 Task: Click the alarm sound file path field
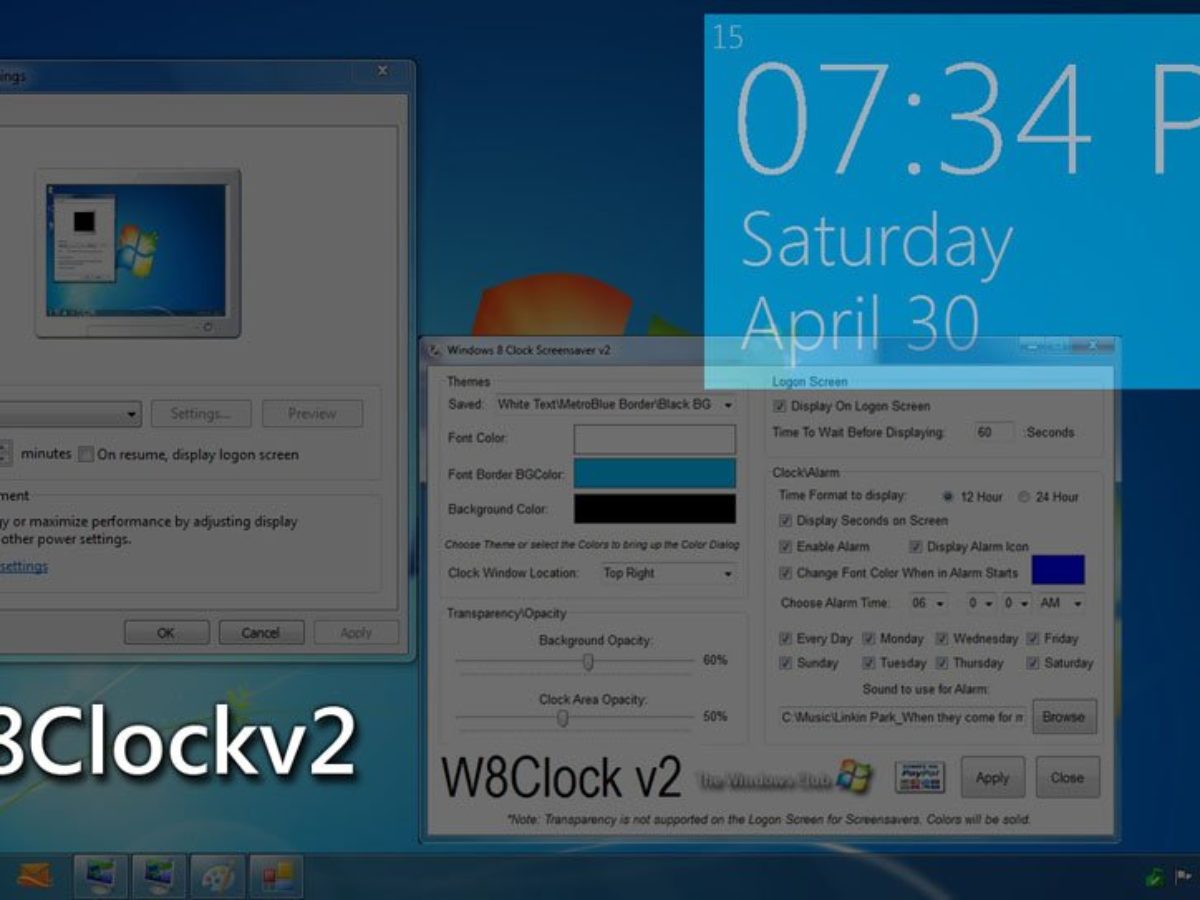pos(903,717)
